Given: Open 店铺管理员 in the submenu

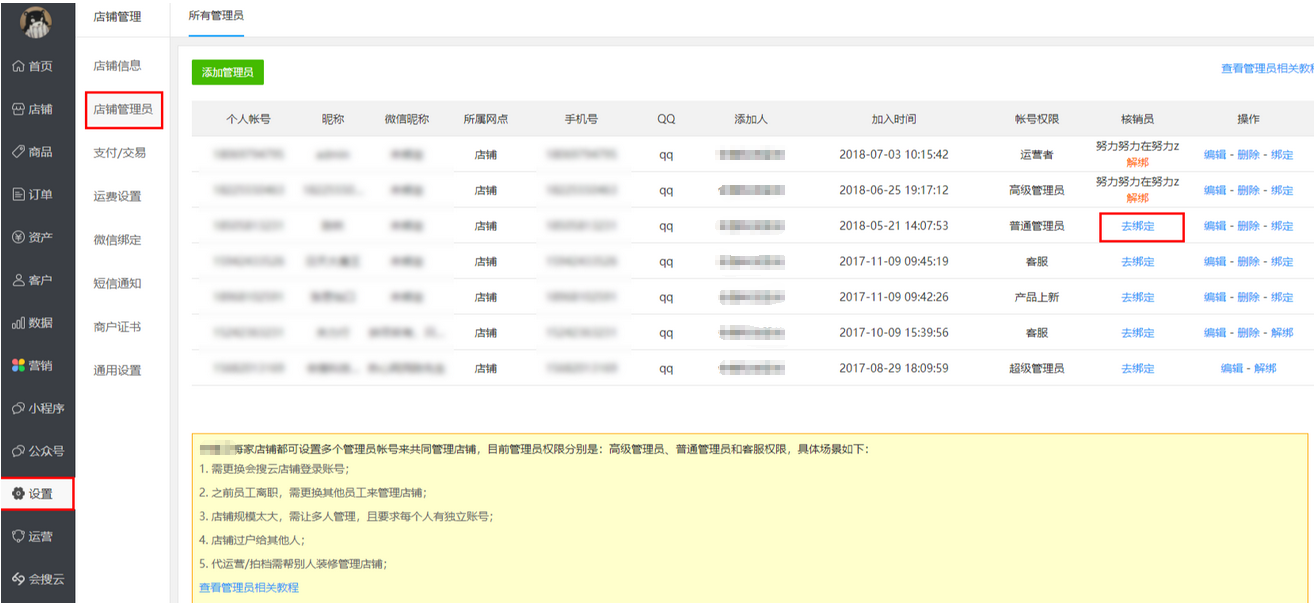Looking at the screenshot, I should pyautogui.click(x=123, y=109).
